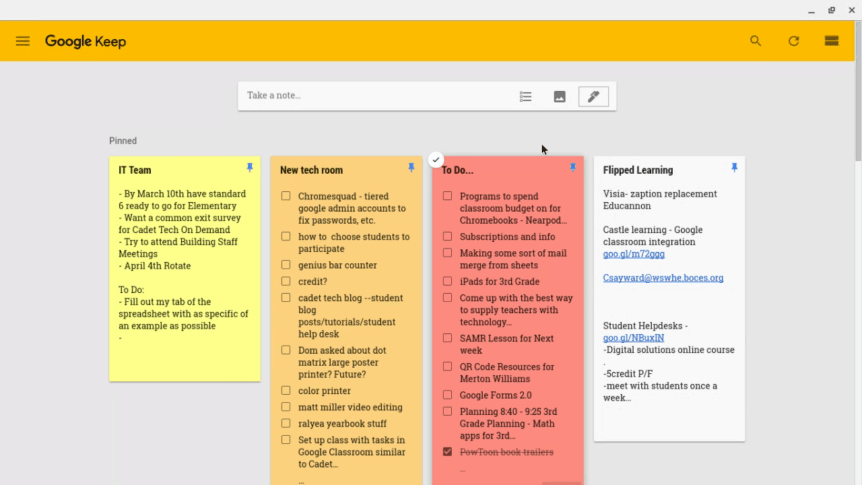
Task: Switch to list view layout
Action: coord(831,41)
